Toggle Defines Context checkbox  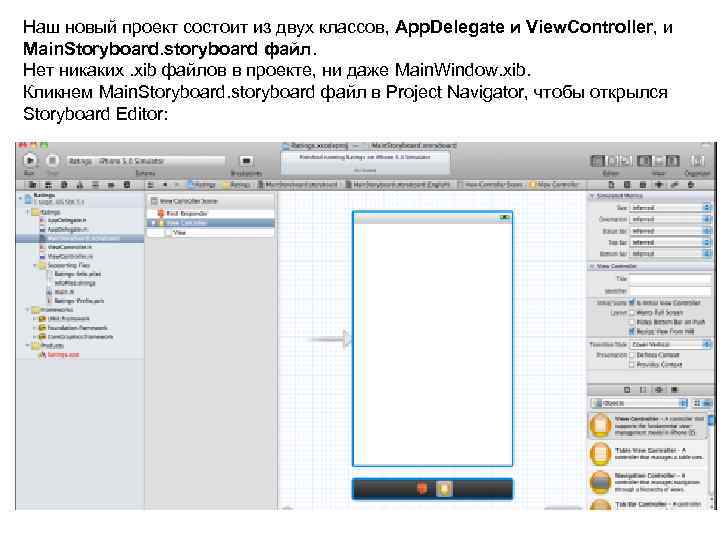point(632,355)
